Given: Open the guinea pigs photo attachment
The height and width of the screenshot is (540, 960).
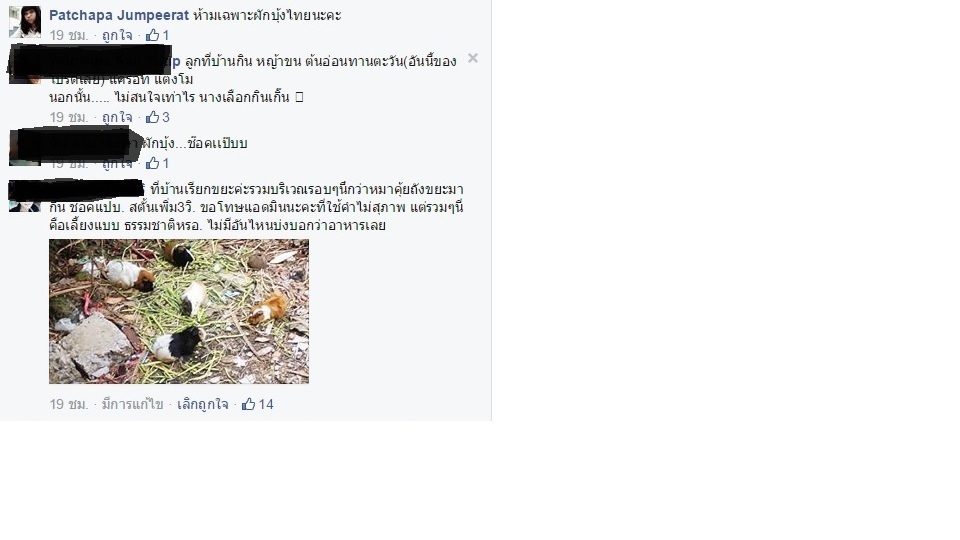Looking at the screenshot, I should [179, 311].
